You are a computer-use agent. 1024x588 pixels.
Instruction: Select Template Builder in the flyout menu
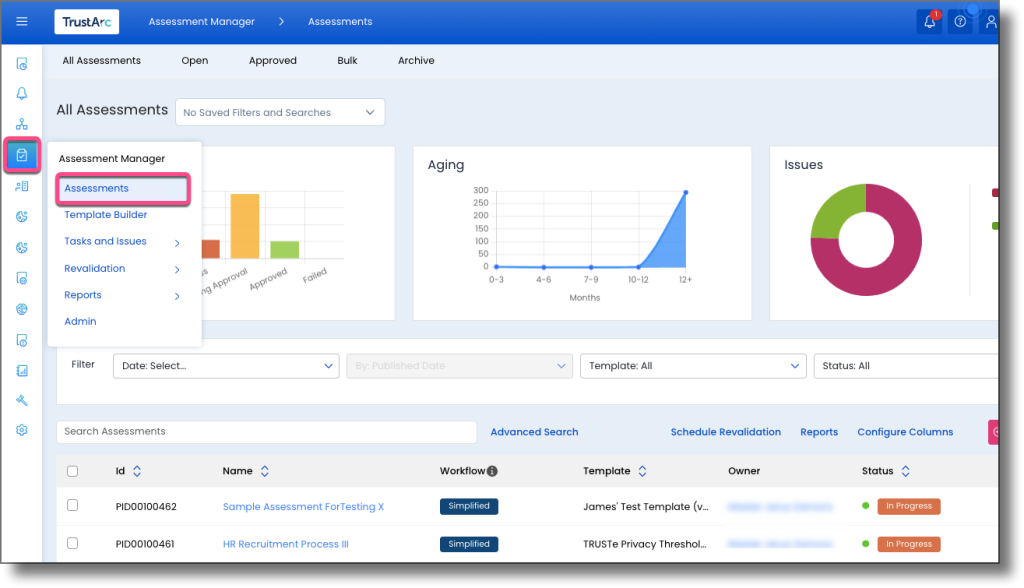click(x=106, y=215)
